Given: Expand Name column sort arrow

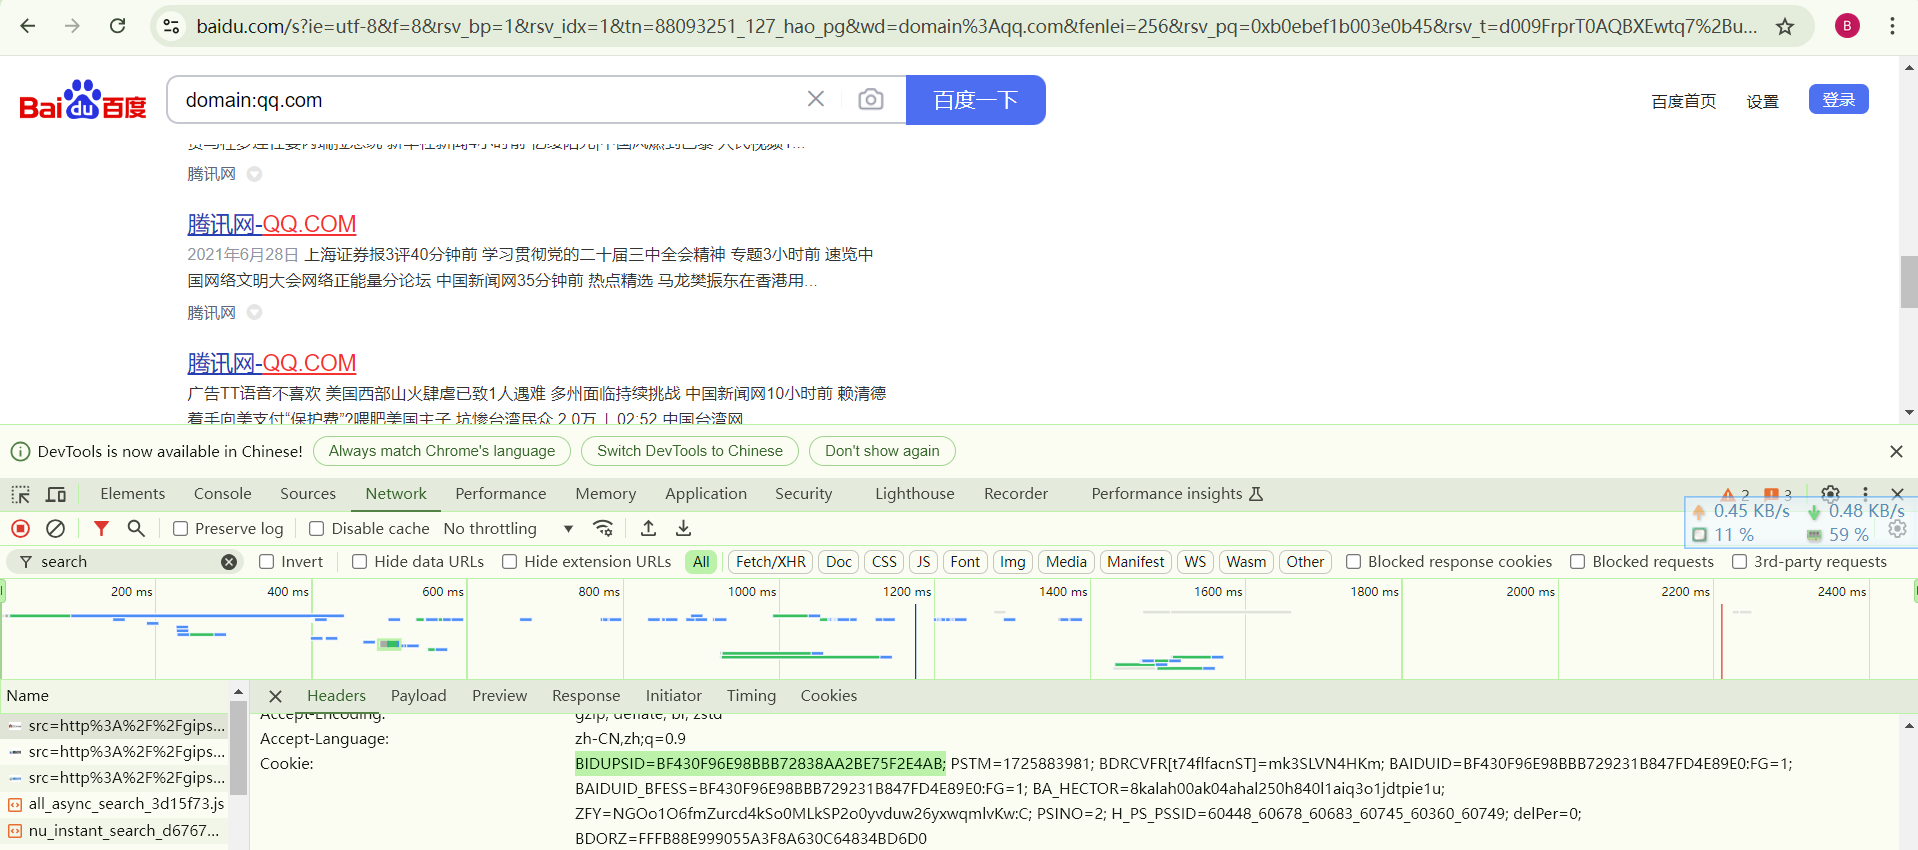Looking at the screenshot, I should [x=238, y=692].
